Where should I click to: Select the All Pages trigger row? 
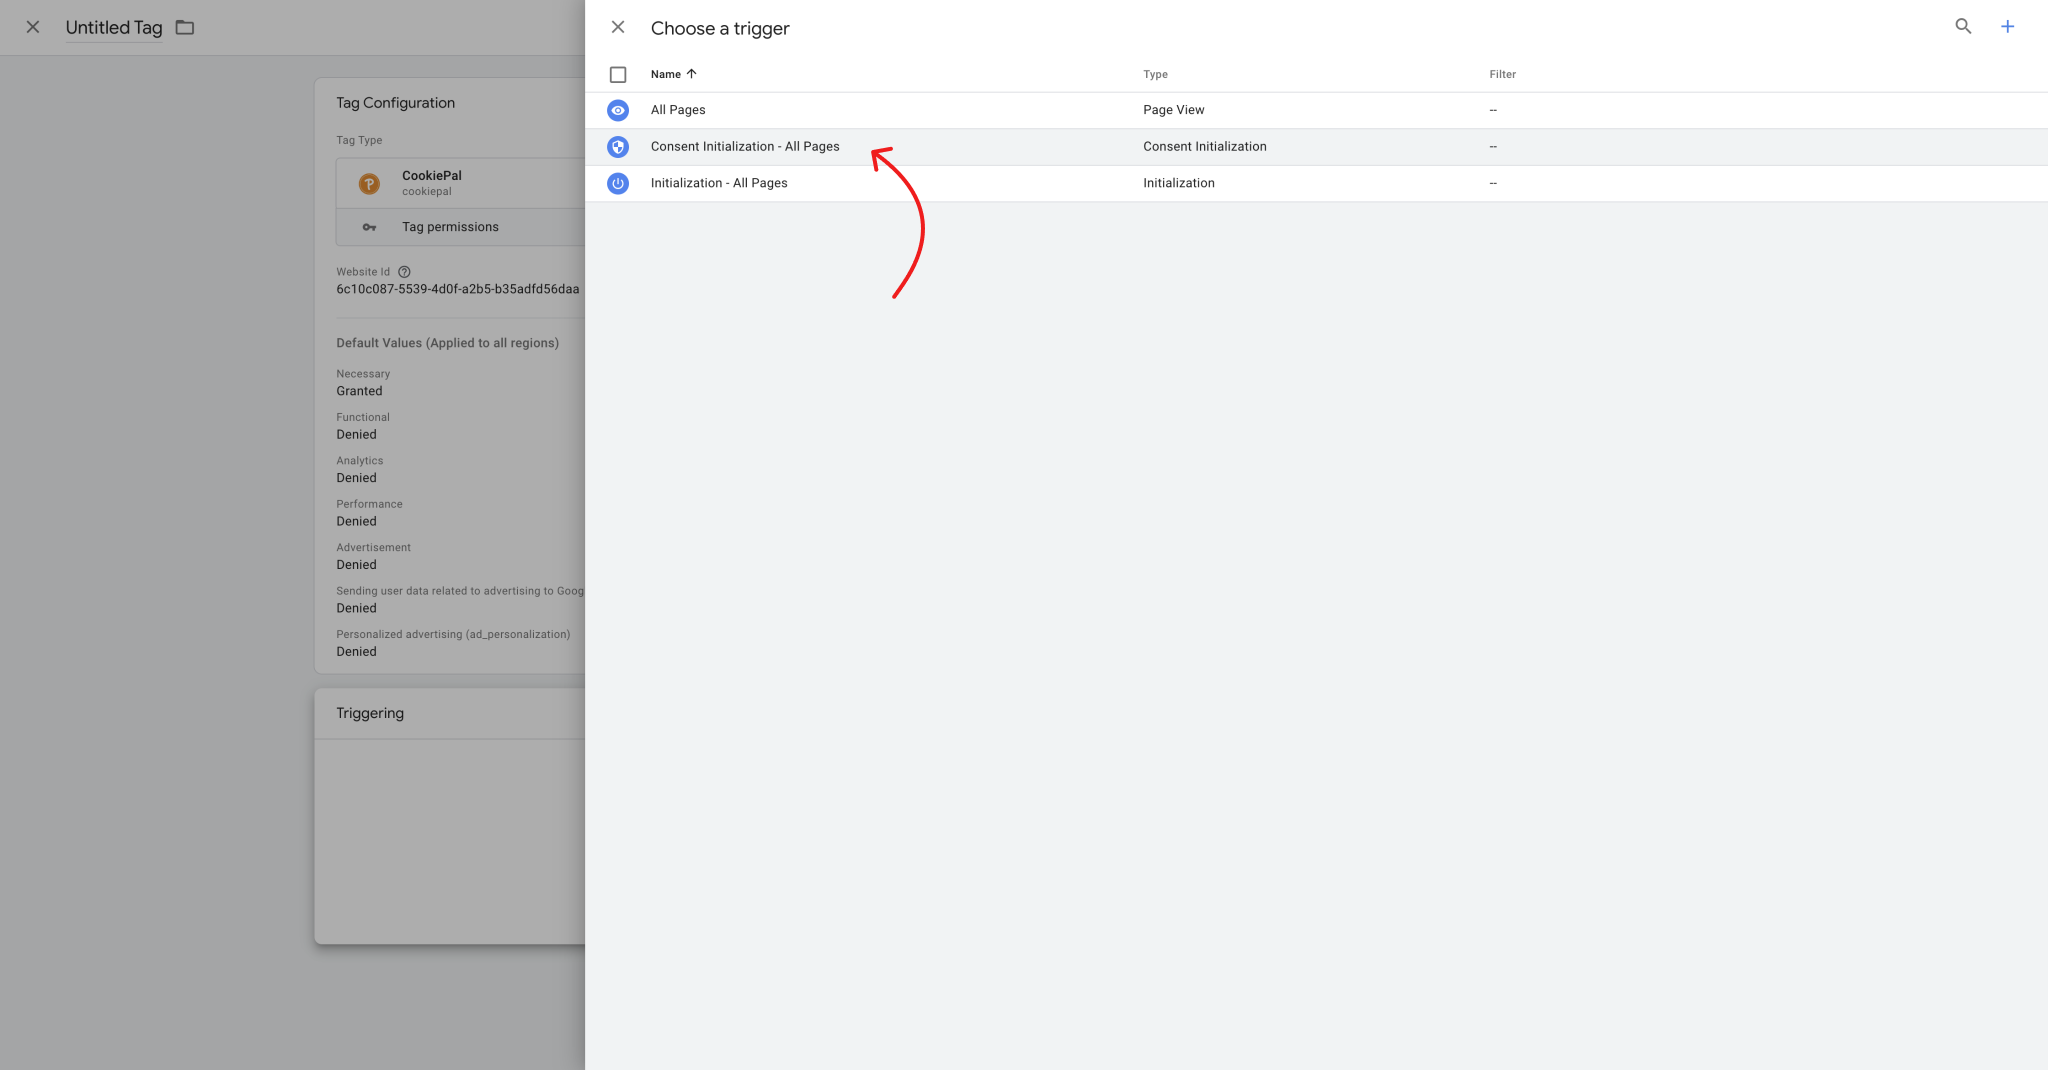pos(678,110)
